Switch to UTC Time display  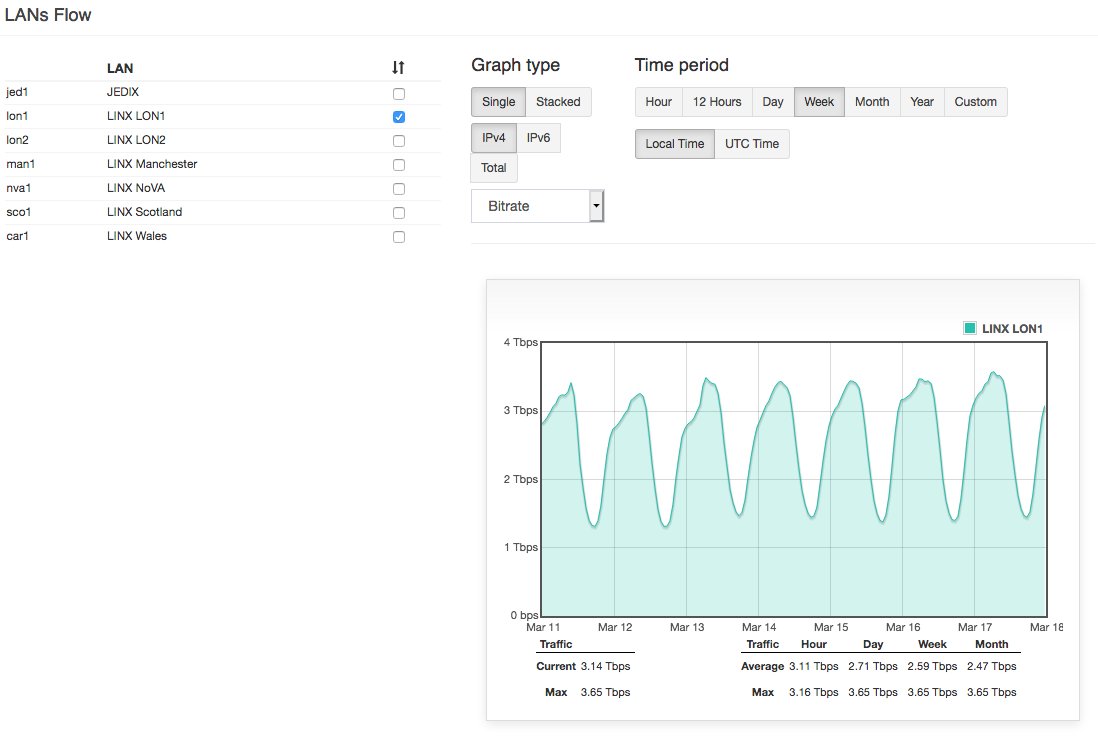(751, 144)
